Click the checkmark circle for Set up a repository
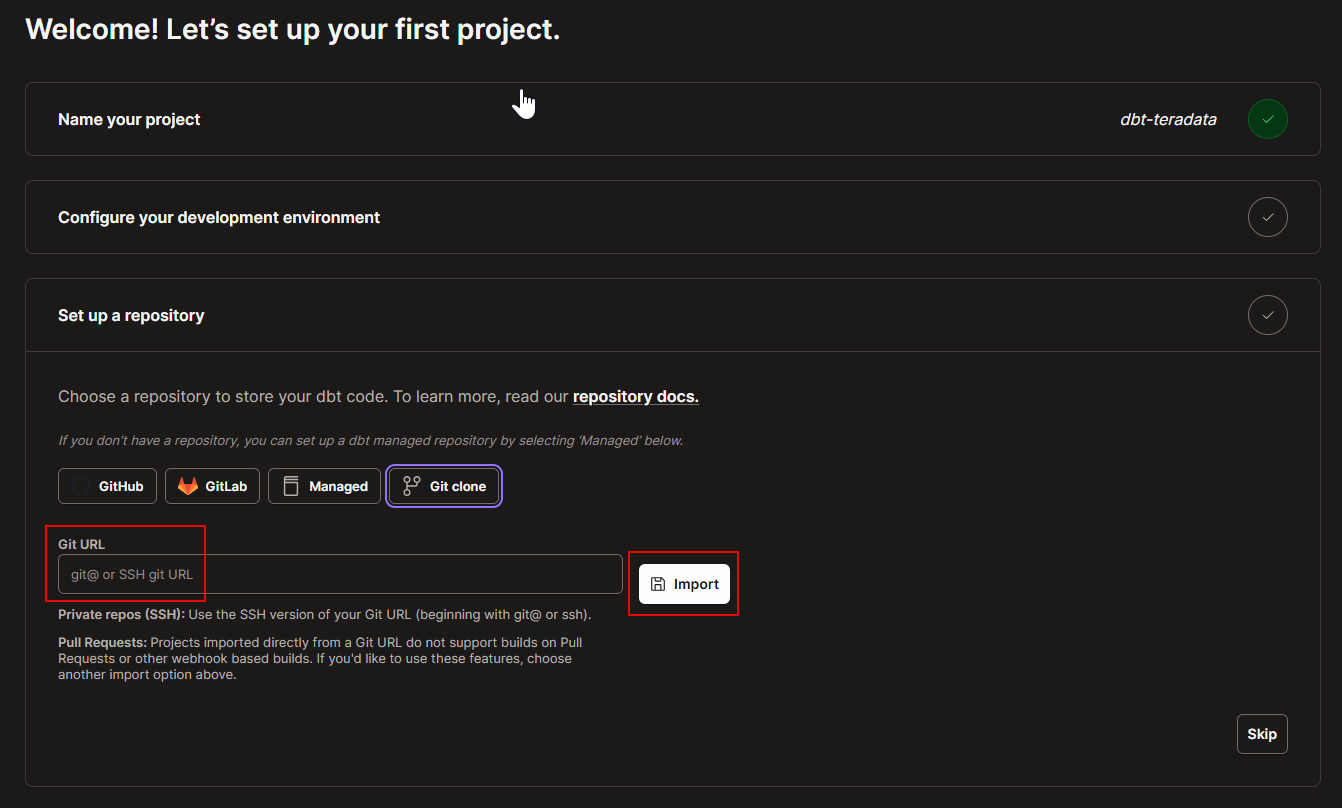The height and width of the screenshot is (808, 1342). tap(1267, 315)
